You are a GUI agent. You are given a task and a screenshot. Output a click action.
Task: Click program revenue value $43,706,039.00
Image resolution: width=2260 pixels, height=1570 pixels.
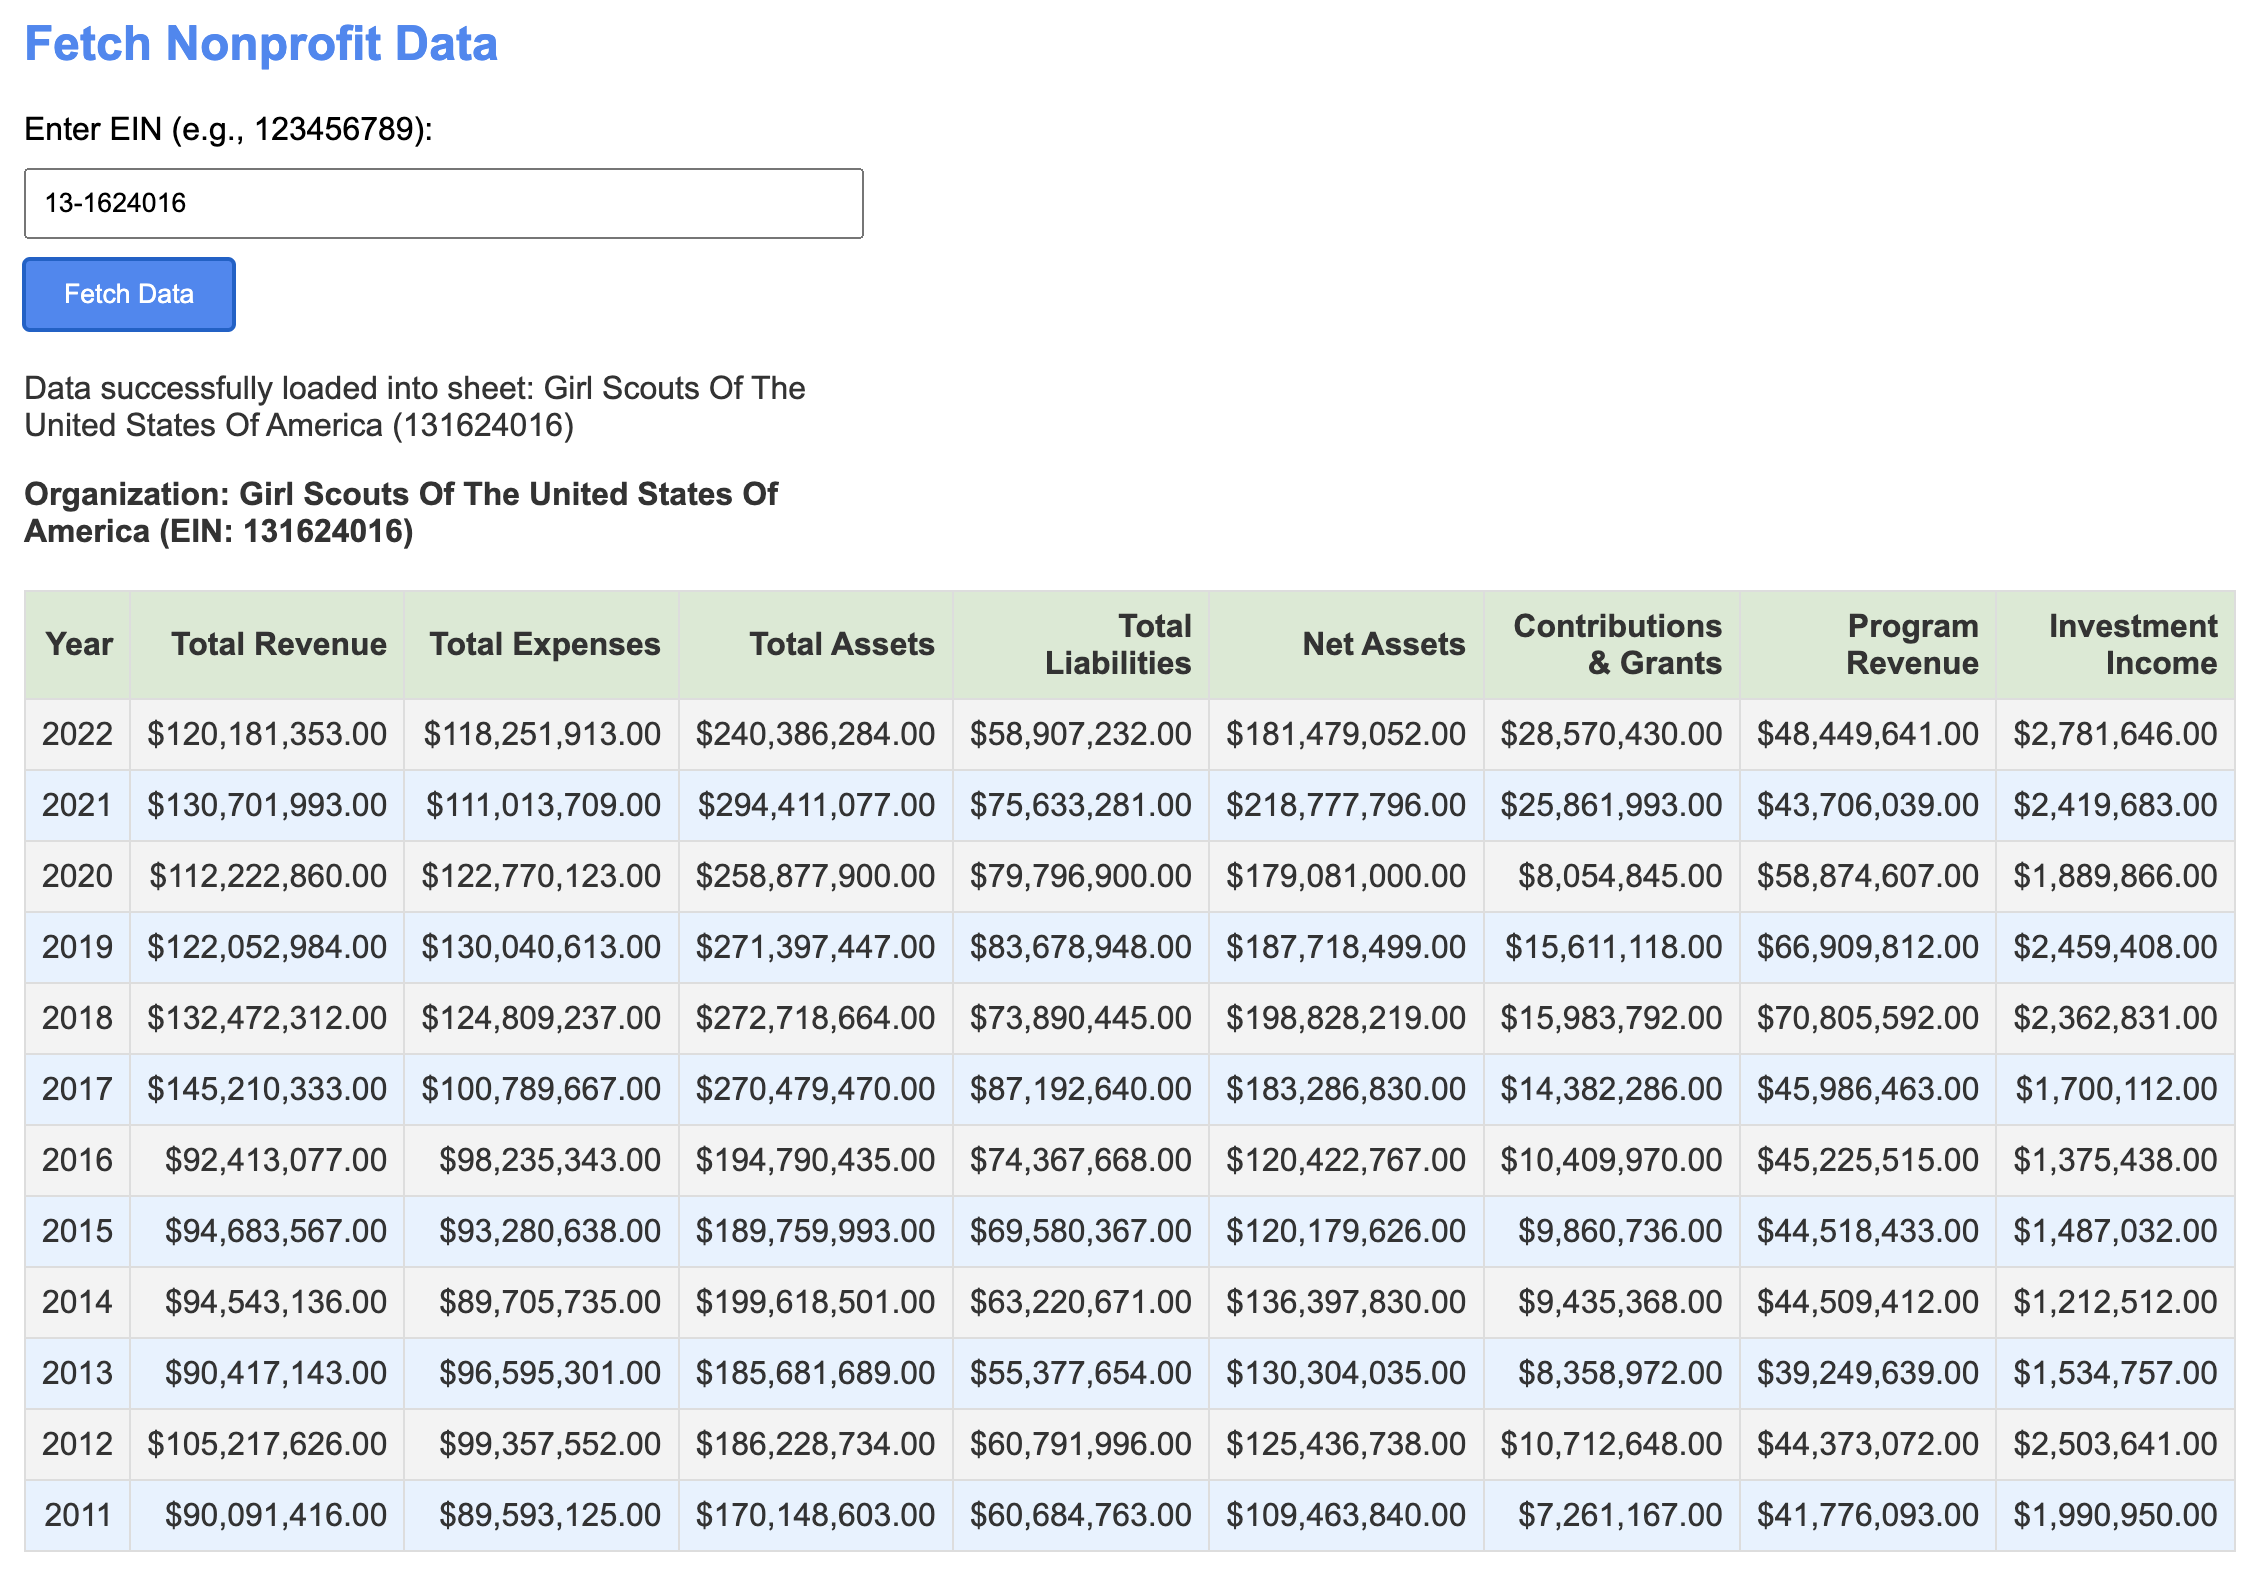pyautogui.click(x=1868, y=805)
